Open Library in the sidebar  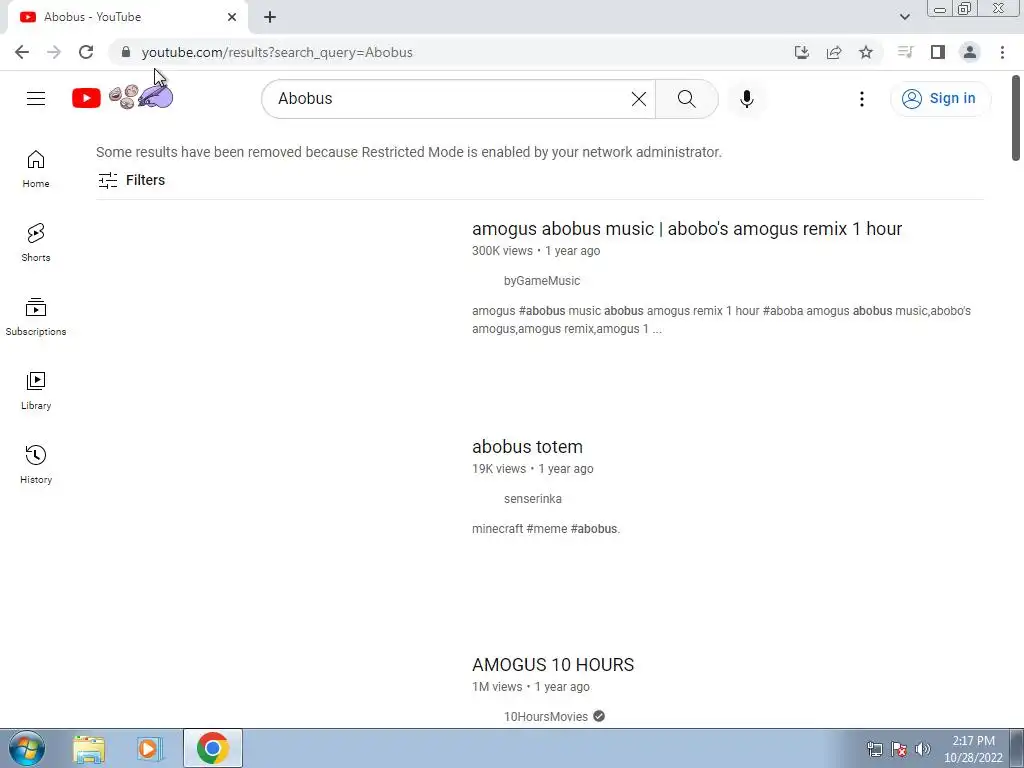click(36, 391)
